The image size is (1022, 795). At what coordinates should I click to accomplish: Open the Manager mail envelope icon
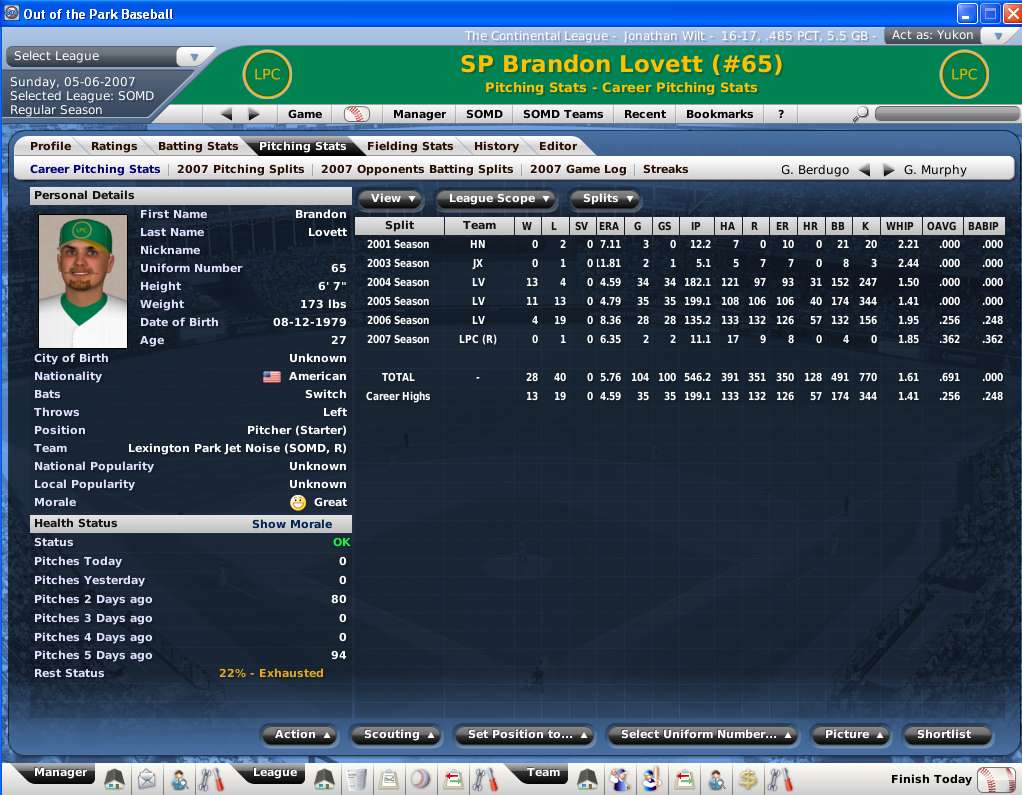(x=147, y=779)
